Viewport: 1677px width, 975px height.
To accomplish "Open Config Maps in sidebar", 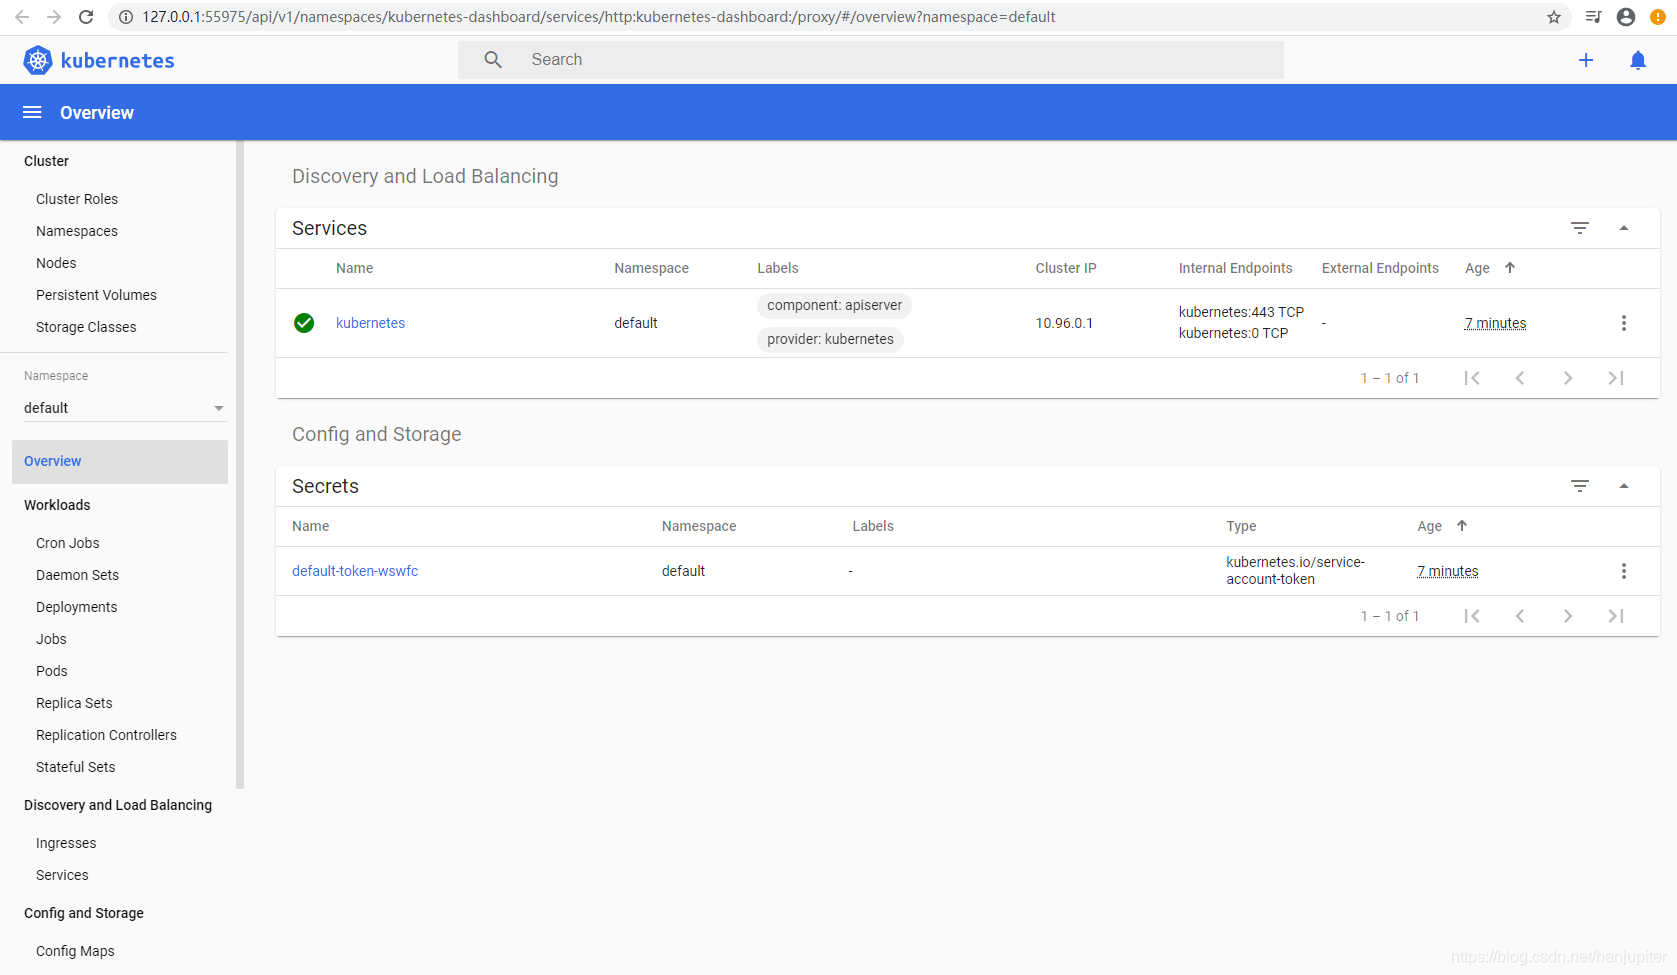I will [x=75, y=951].
